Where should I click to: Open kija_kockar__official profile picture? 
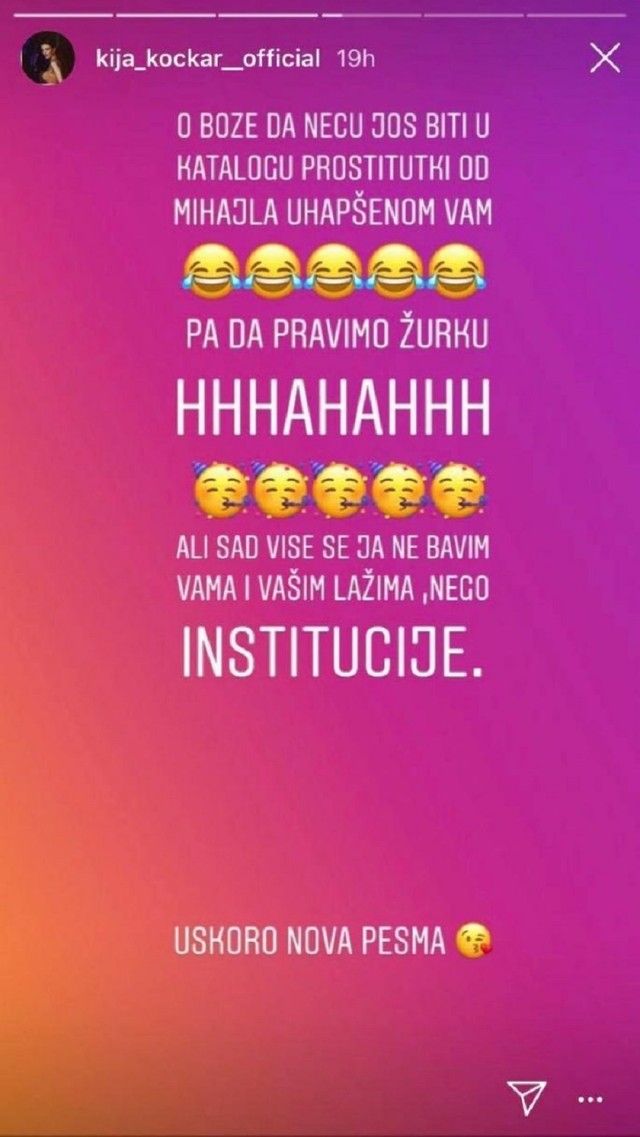tap(48, 59)
